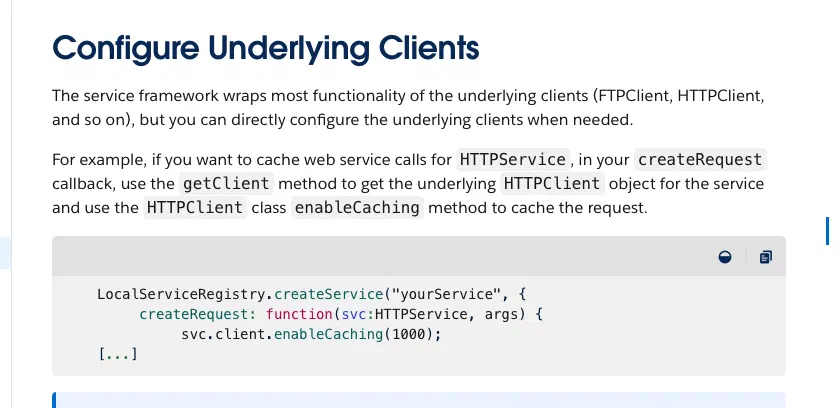Click the blue scrollbar position marker
The width and height of the screenshot is (838, 408).
tap(827, 231)
